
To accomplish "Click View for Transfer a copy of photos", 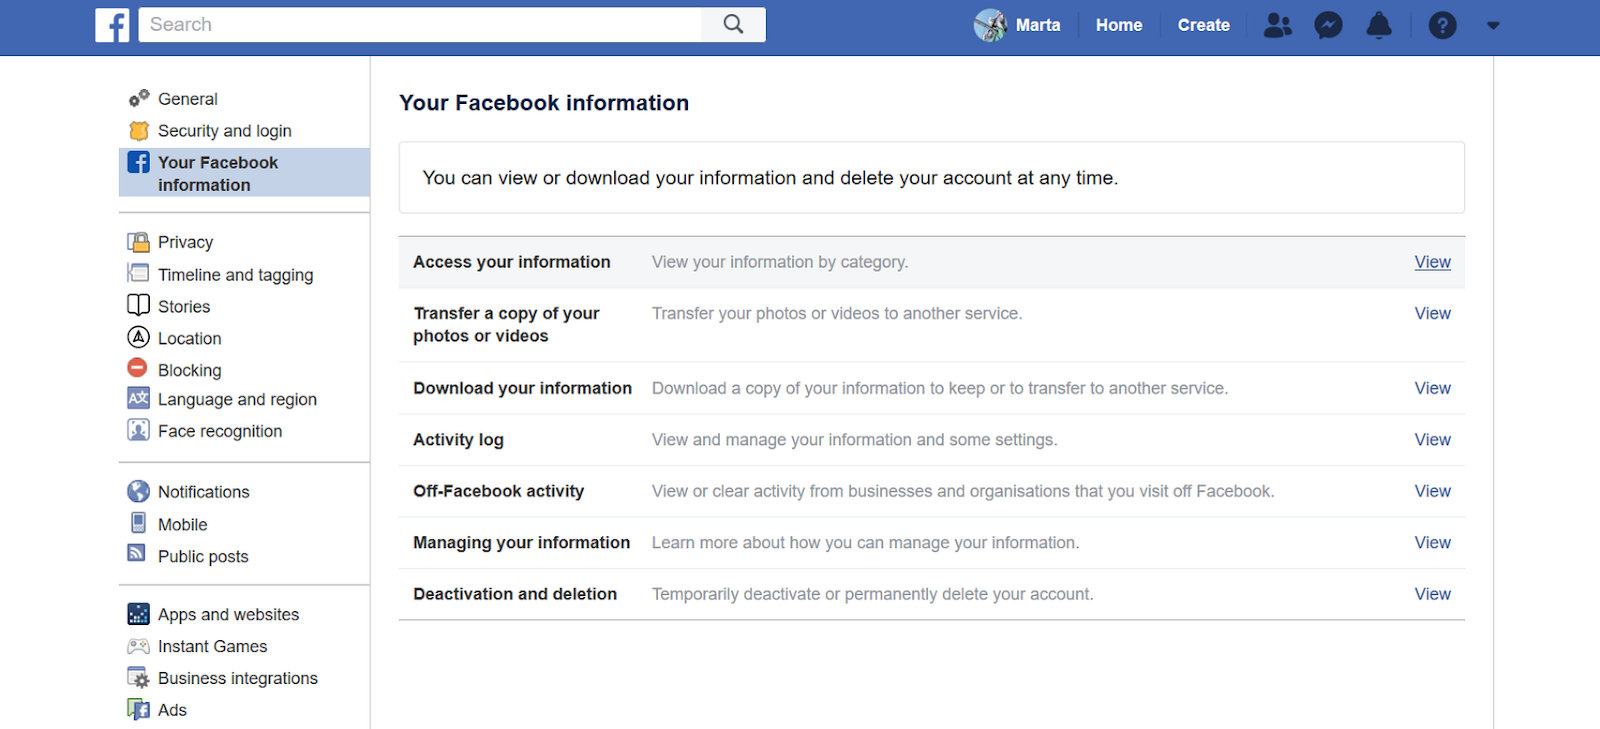I will coord(1432,313).
